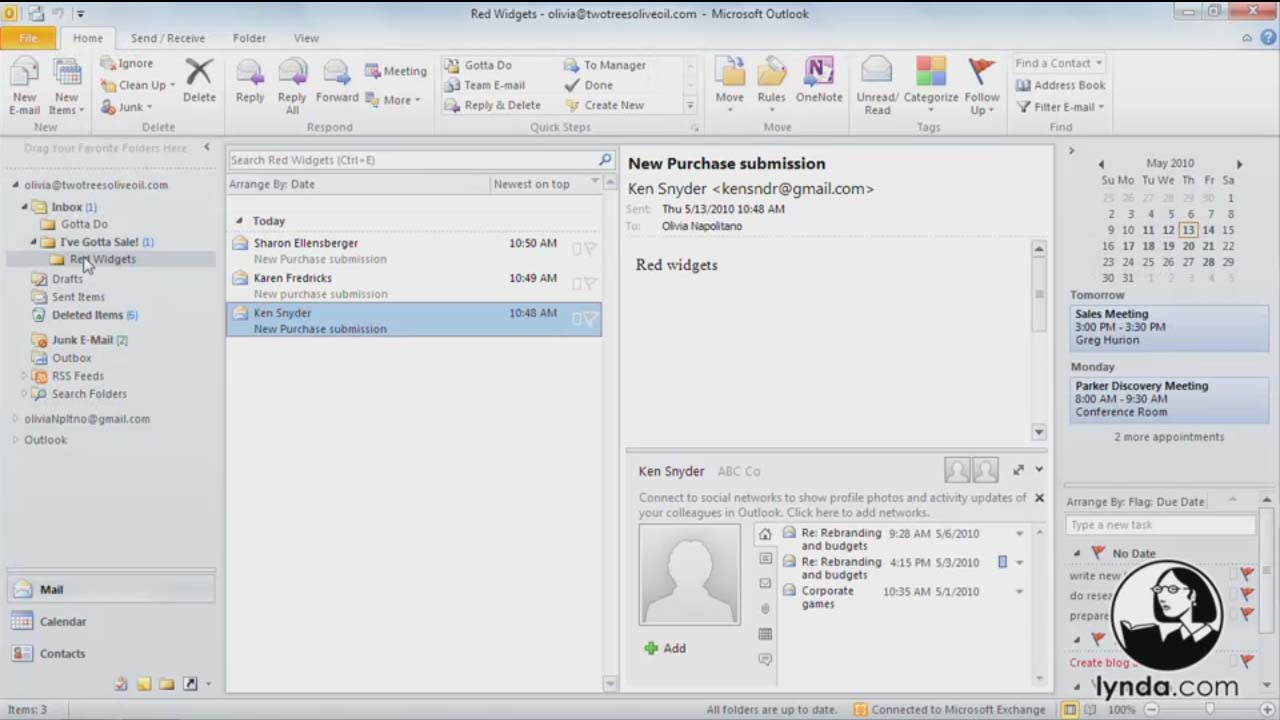Create a New E-mail from the ribbon
The width and height of the screenshot is (1280, 720).
click(24, 84)
